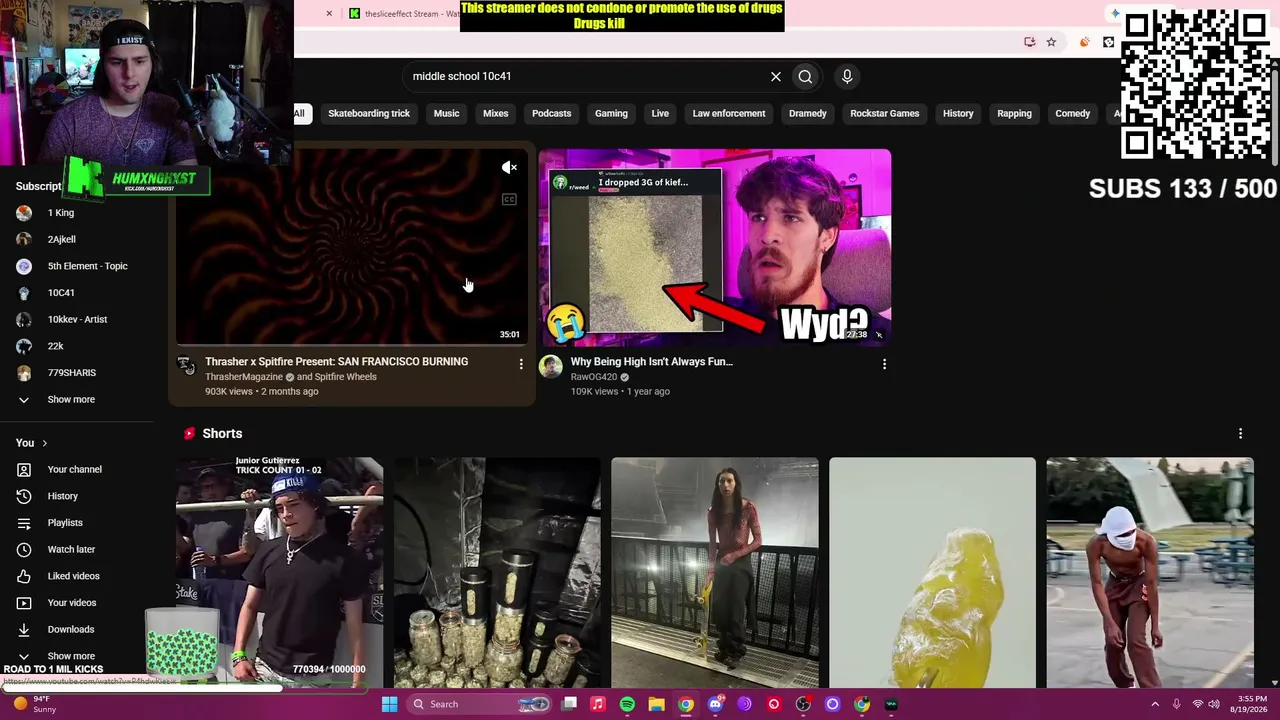Select the 'Skateboarding trick' filter chip
This screenshot has height=720, width=1280.
(x=369, y=113)
